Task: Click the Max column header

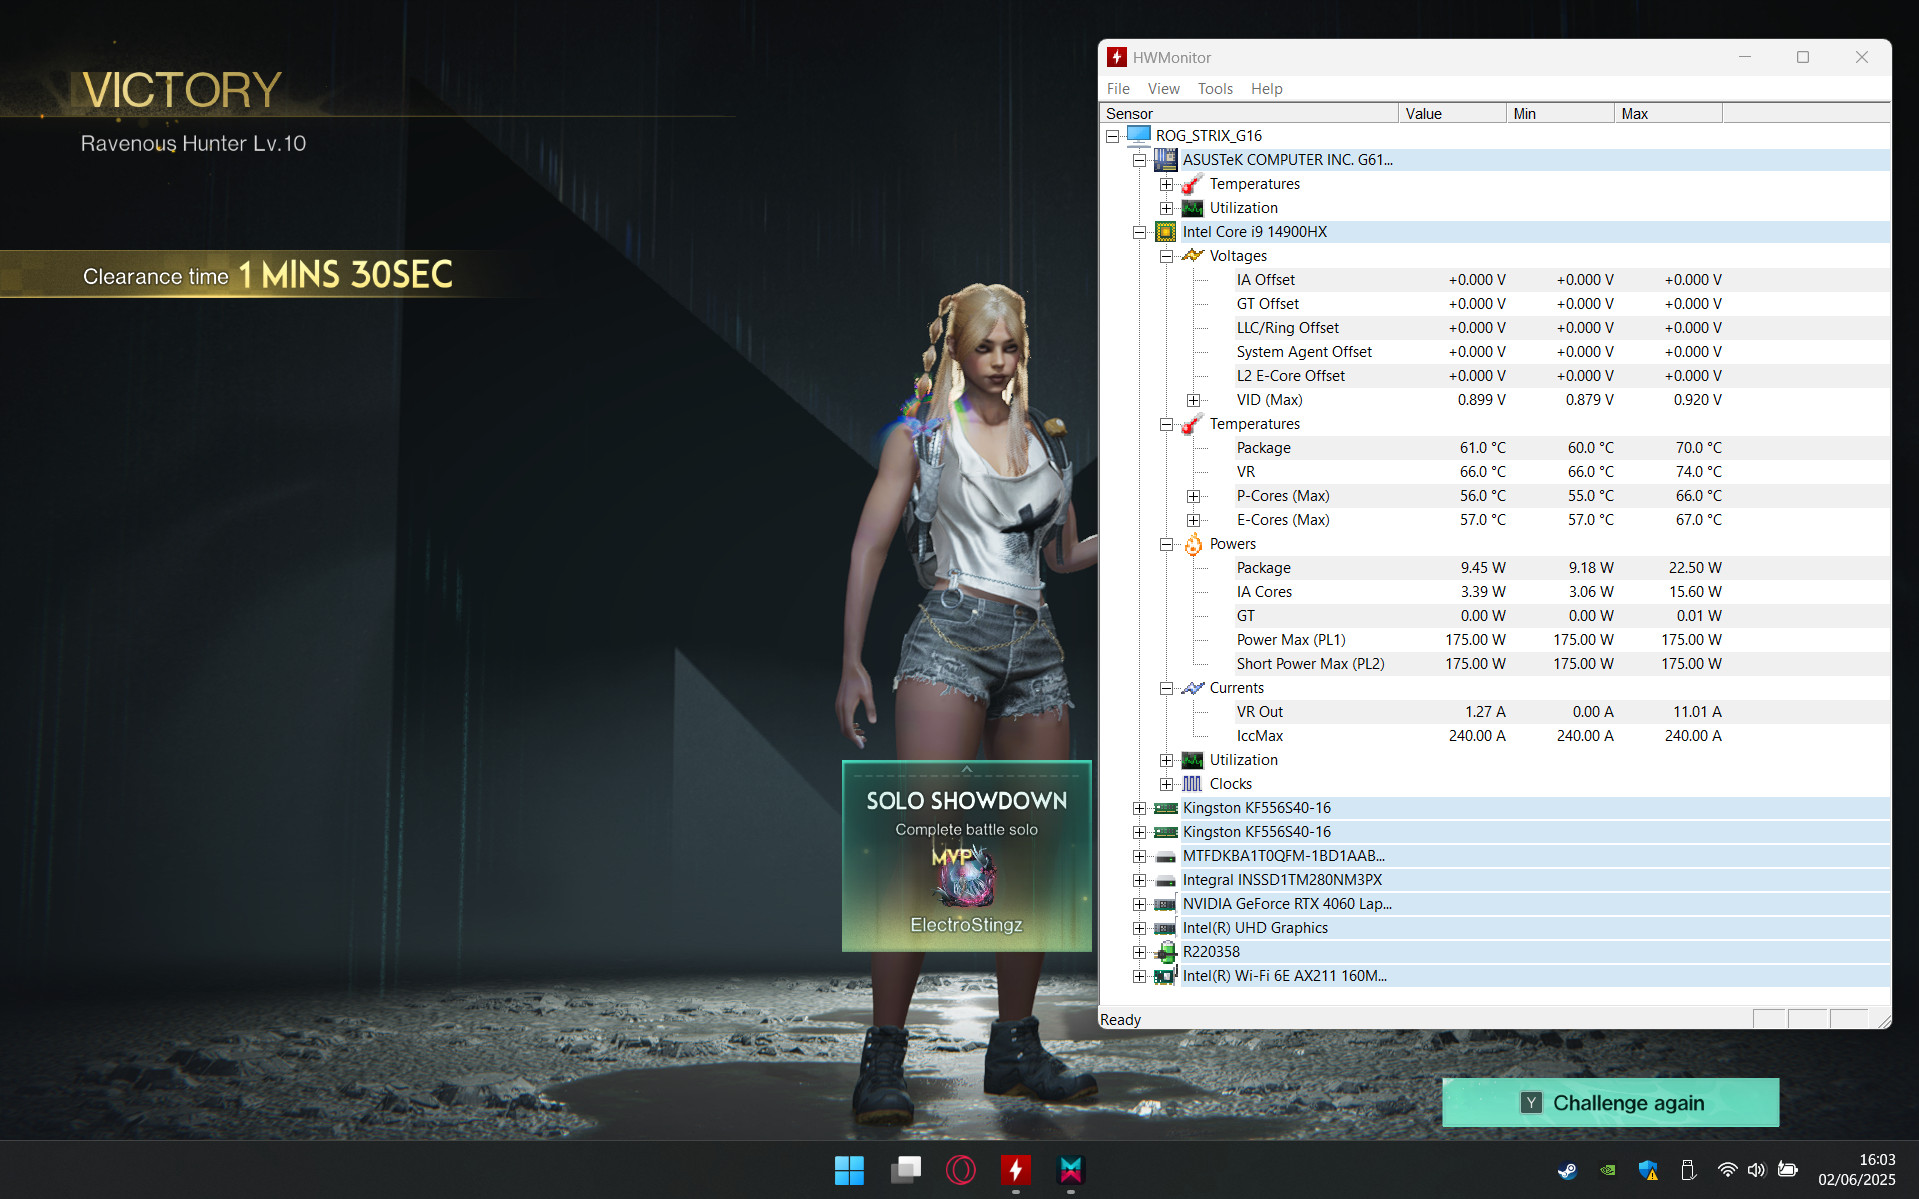Action: [1668, 113]
